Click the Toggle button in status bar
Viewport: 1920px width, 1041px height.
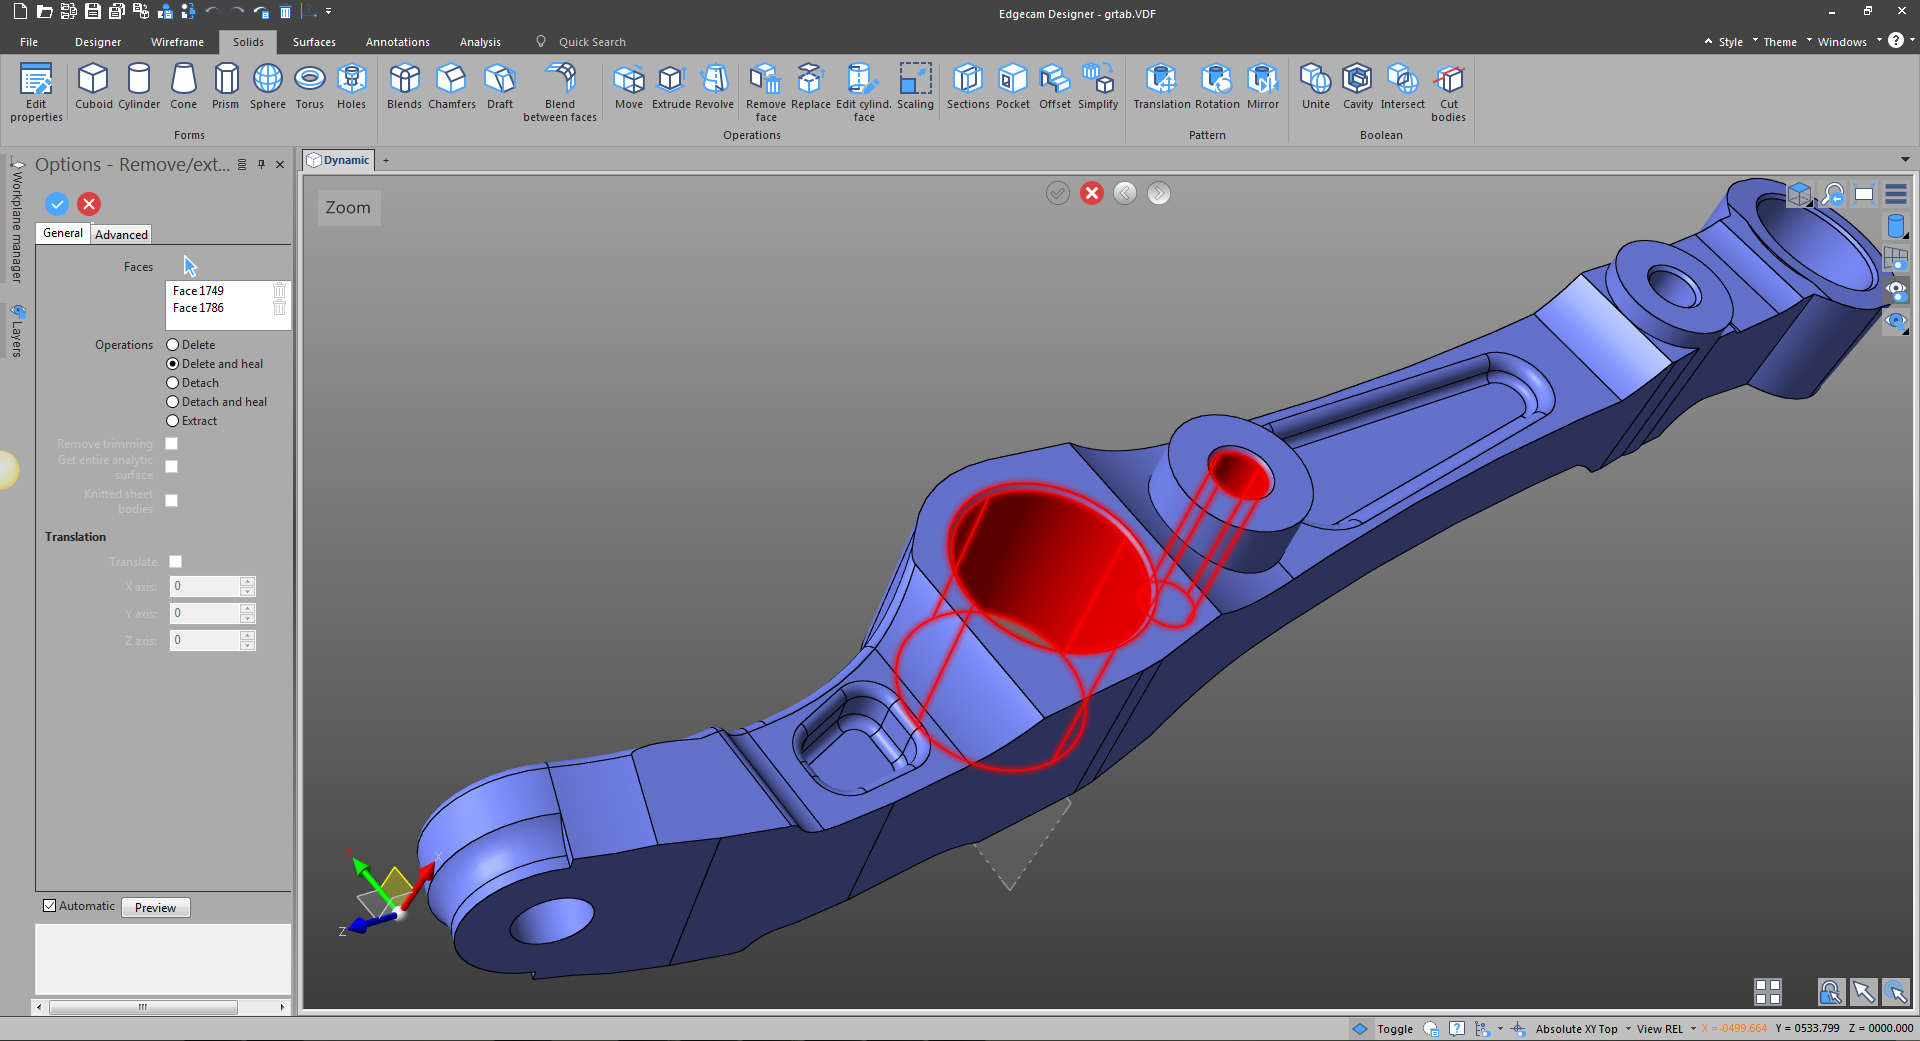[x=1394, y=1029]
